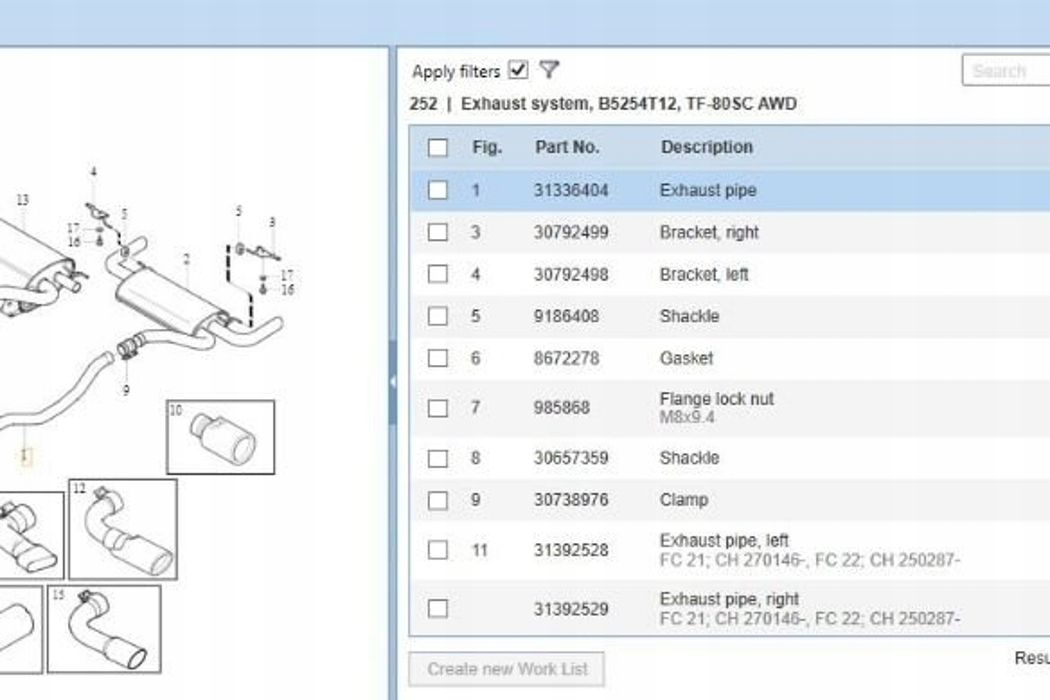
Task: Click highlighted callout 1 in the diagram
Action: tap(25, 456)
